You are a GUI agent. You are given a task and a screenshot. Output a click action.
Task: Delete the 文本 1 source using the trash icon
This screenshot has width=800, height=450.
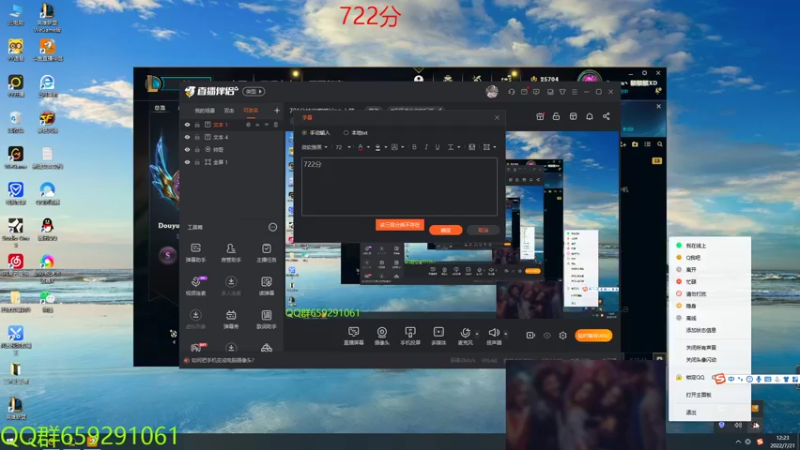tap(276, 124)
